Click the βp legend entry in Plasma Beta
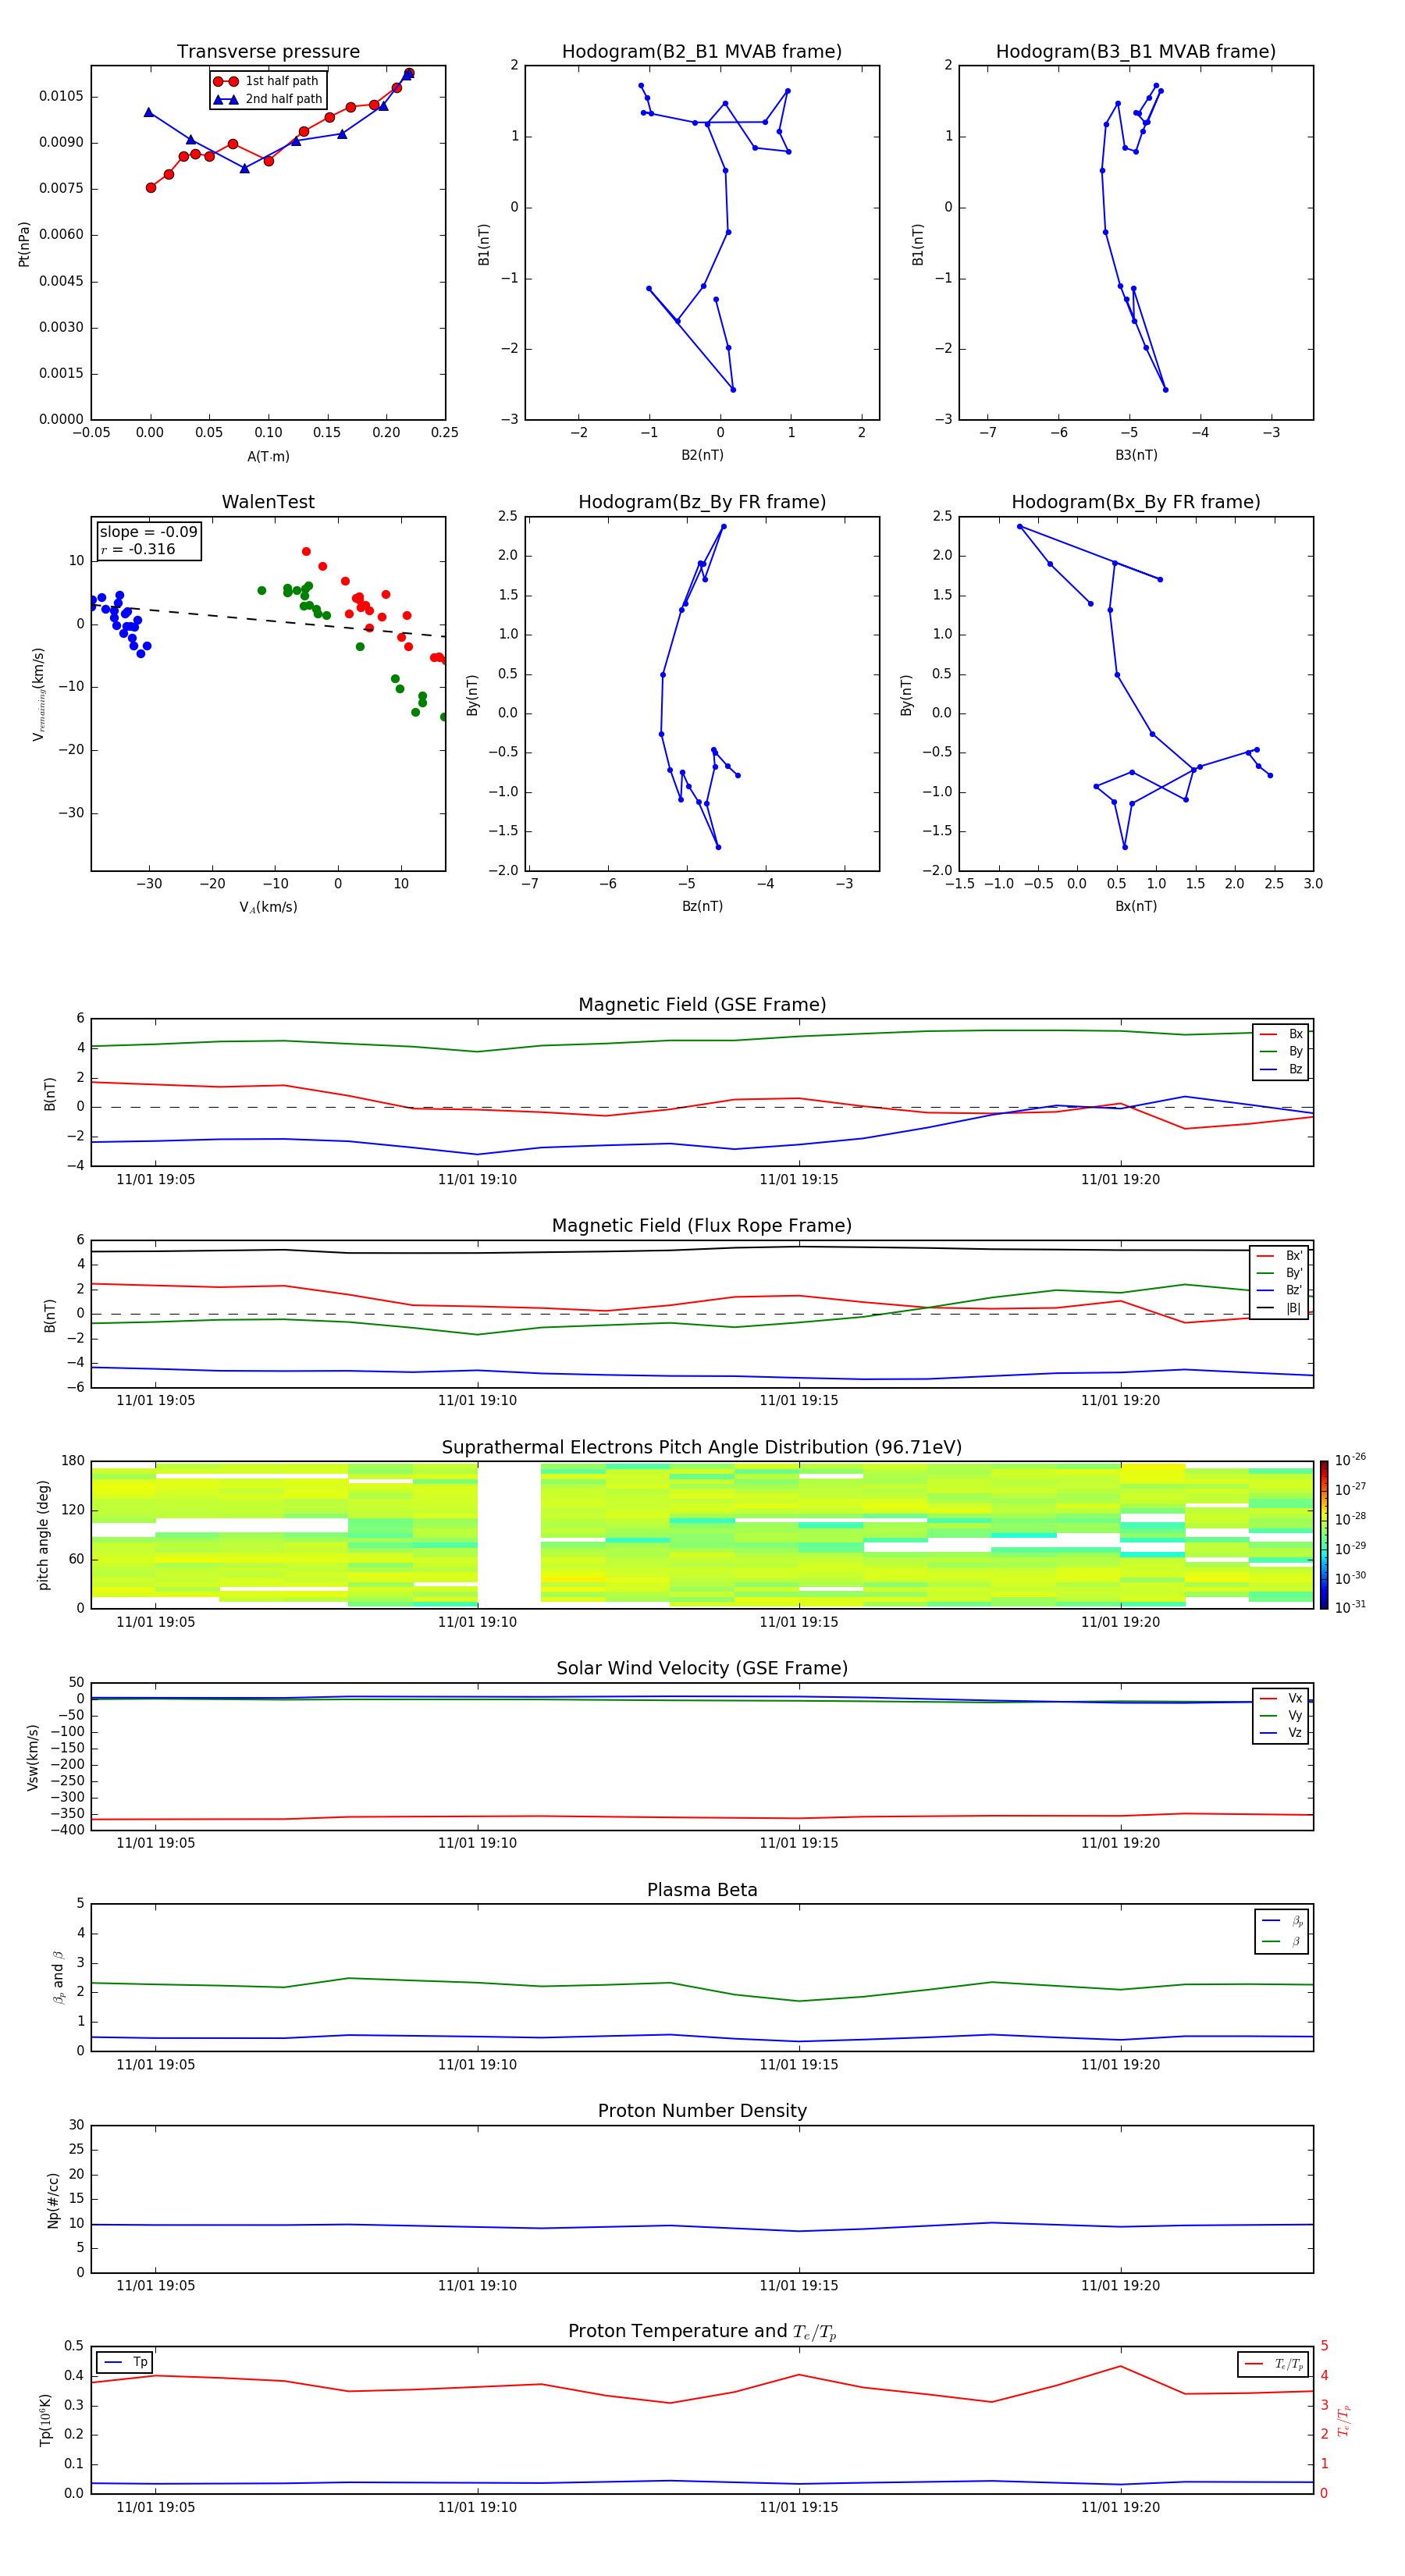1405x2576 pixels. coord(1282,1921)
